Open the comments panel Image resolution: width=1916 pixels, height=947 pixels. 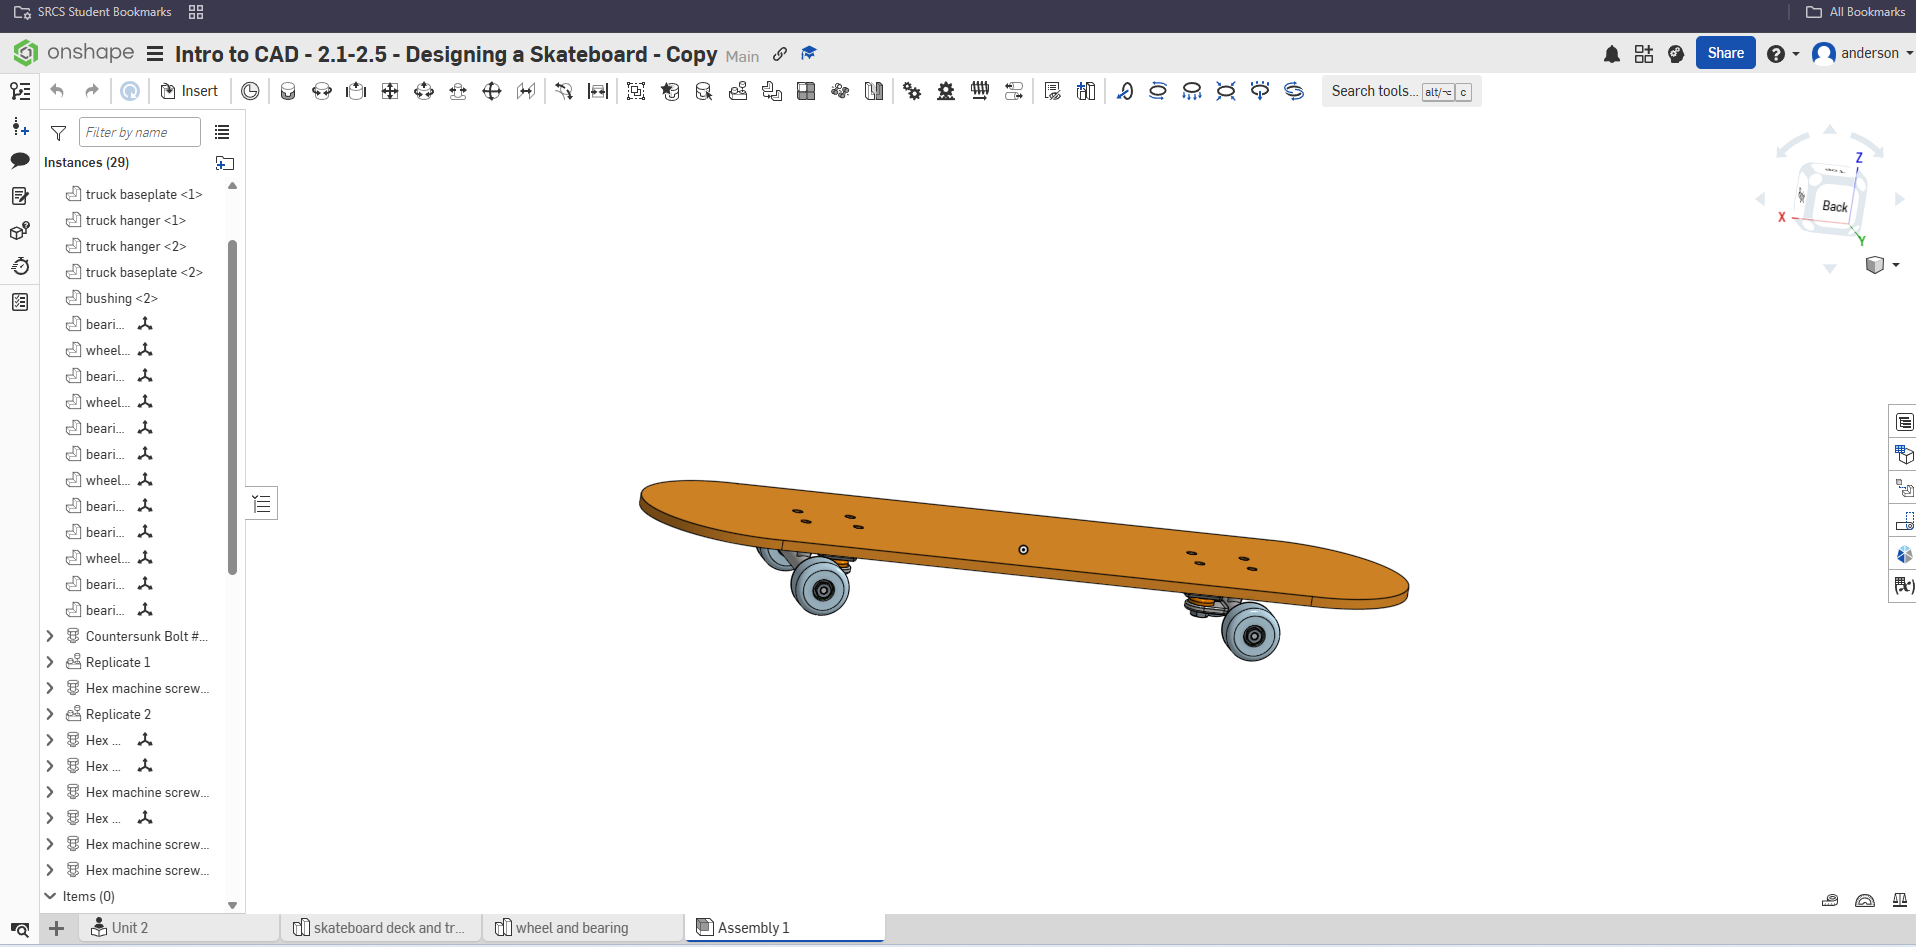pyautogui.click(x=19, y=160)
